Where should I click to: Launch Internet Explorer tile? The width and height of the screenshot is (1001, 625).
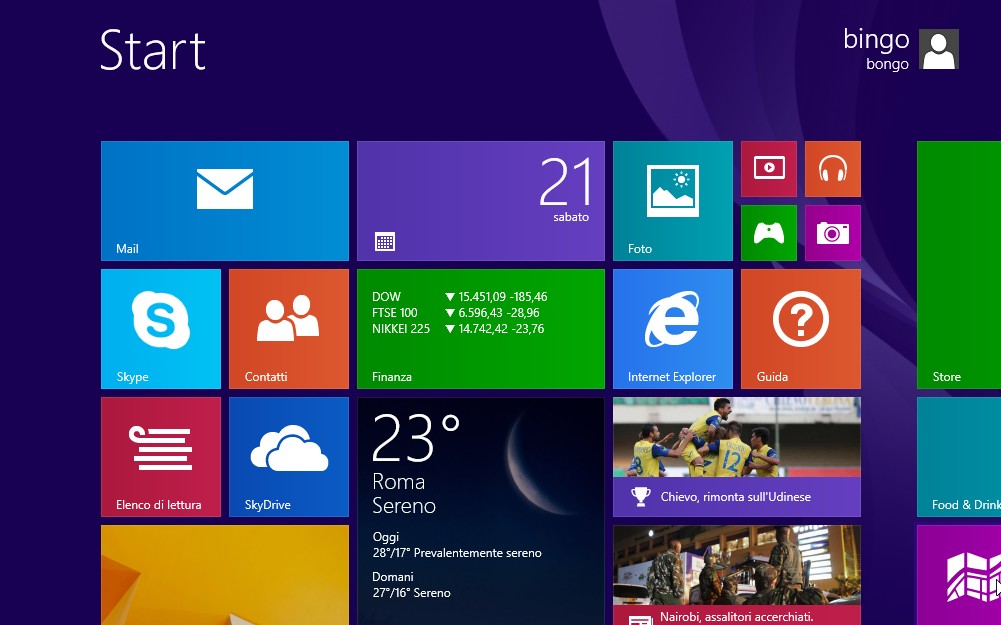pyautogui.click(x=673, y=329)
